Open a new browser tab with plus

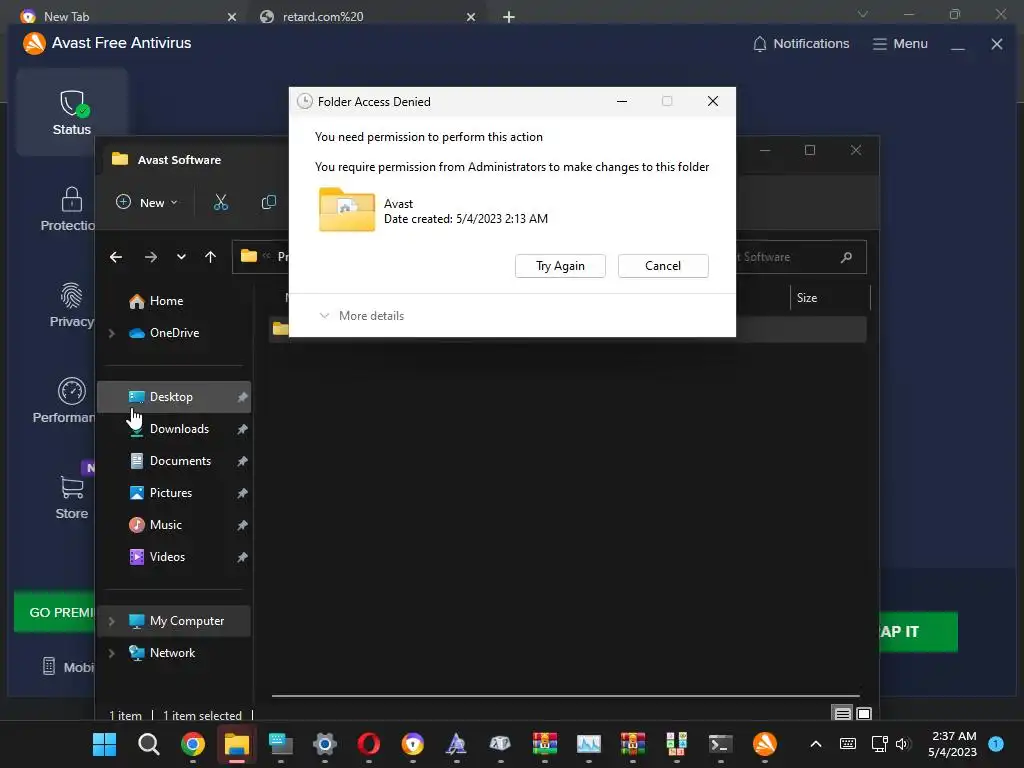pos(509,17)
